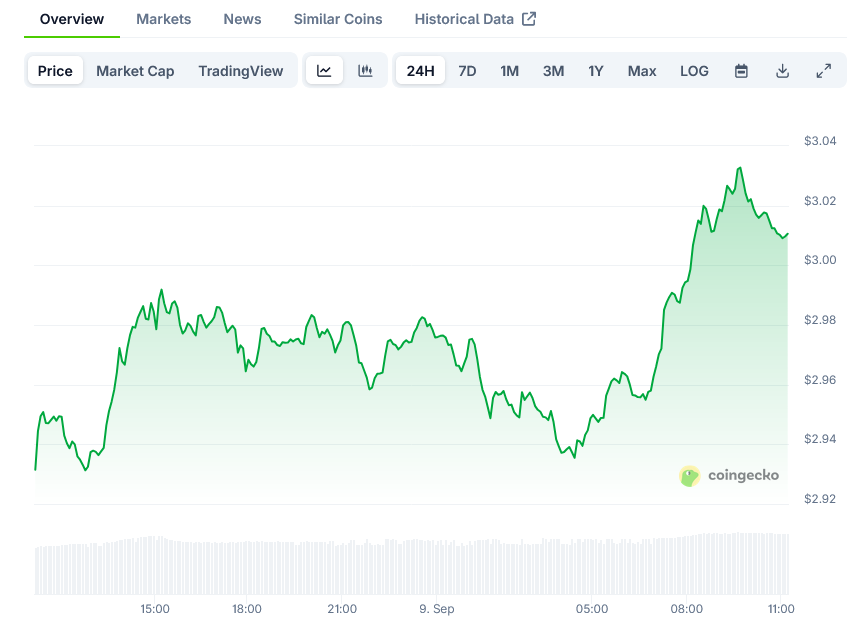Screen dimensions: 847x627
Task: Go to the Similar Coins tab
Action: pos(337,19)
